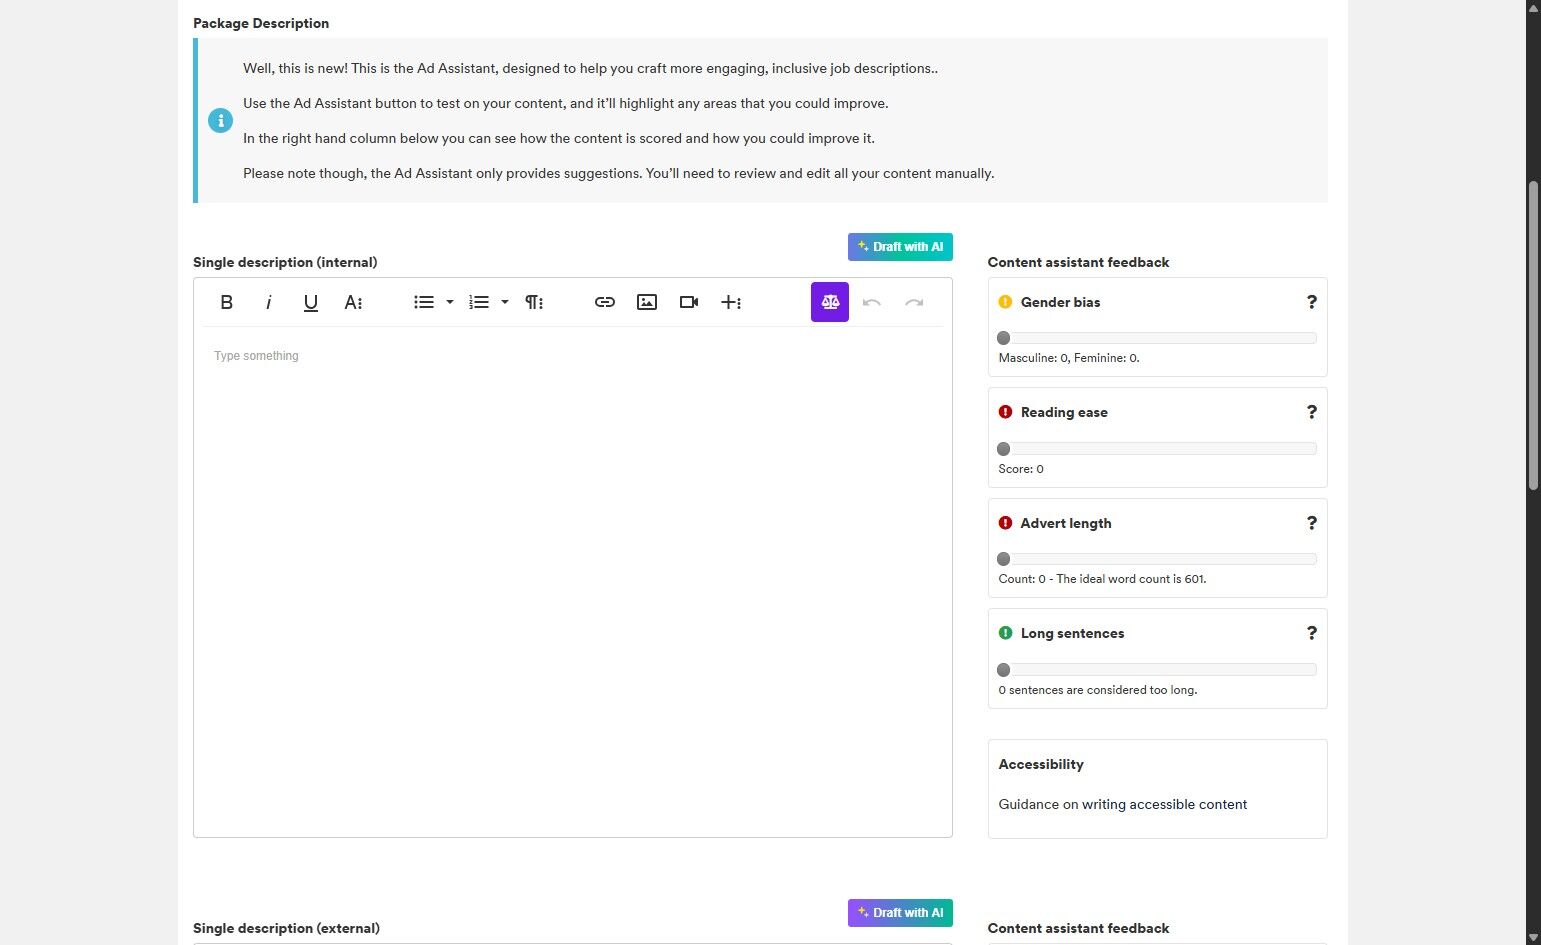Open the more insert options menu
This screenshot has height=945, width=1541.
731,302
